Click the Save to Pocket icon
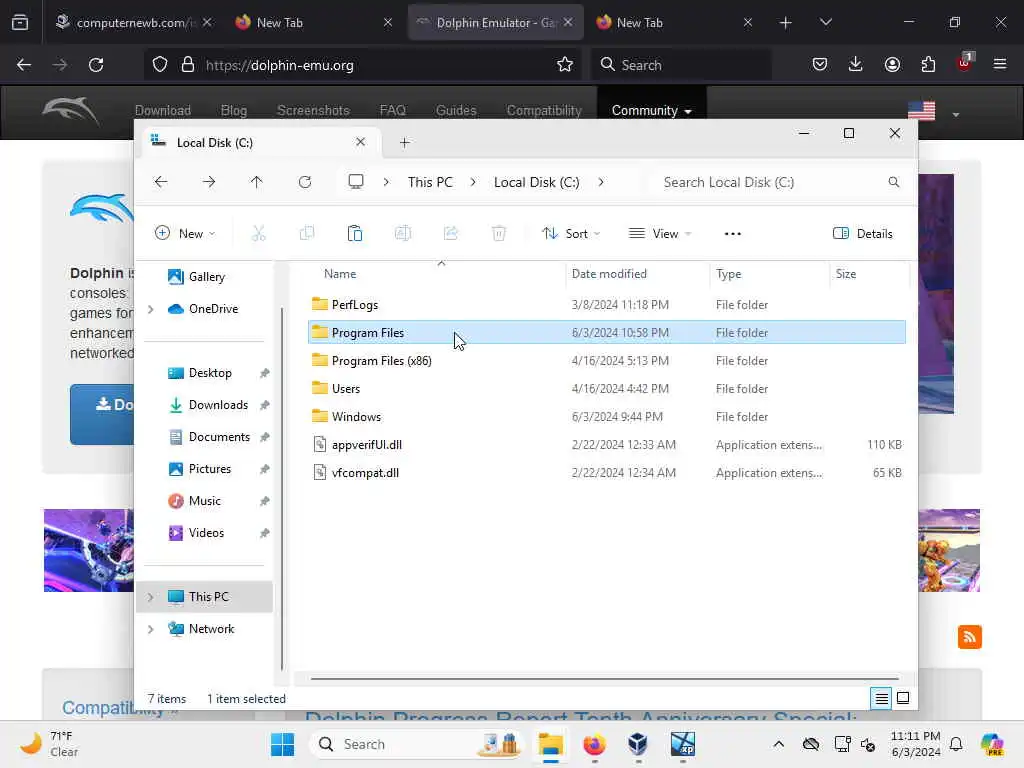 click(820, 64)
